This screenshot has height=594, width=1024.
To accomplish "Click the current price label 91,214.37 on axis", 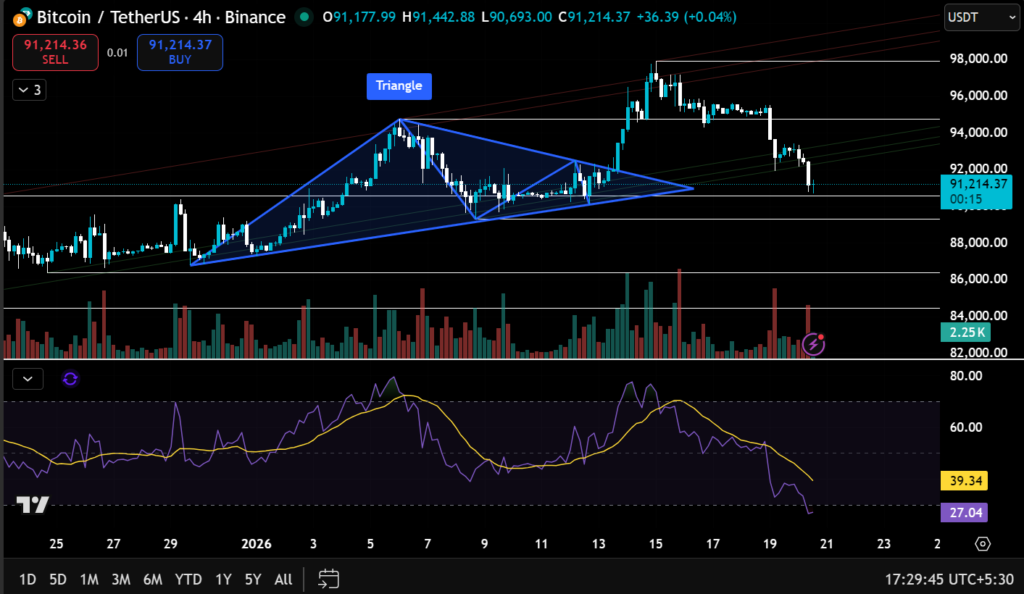I will click(970, 184).
